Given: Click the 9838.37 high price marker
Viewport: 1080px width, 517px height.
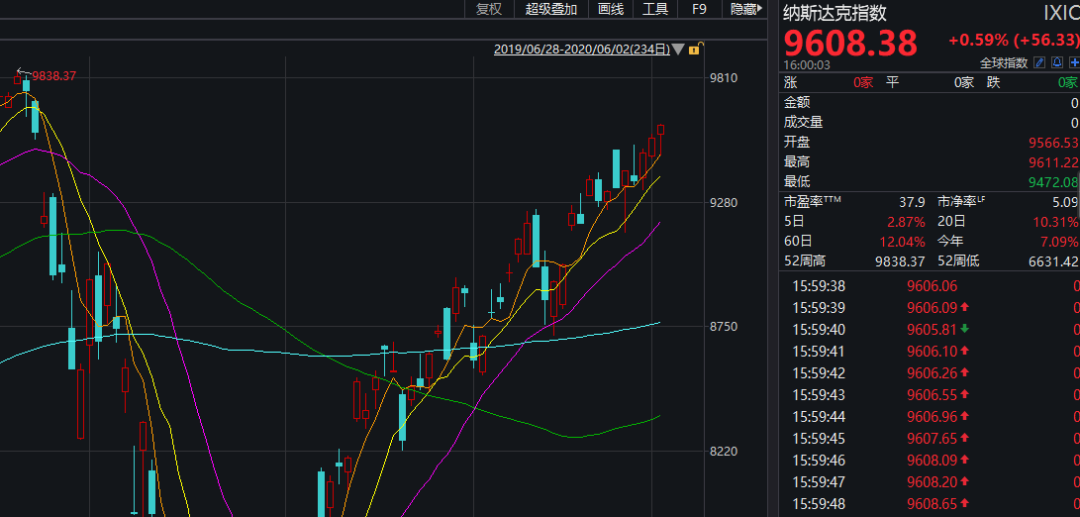Looking at the screenshot, I should [x=54, y=75].
